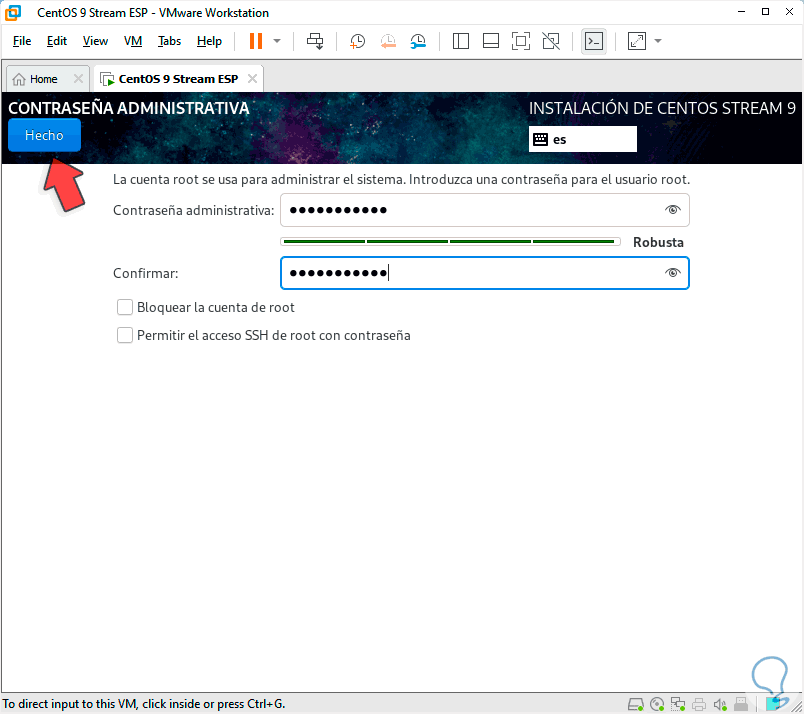Click the CD/DVD drive status icon
Screen dimensions: 804x714
pyautogui.click(x=657, y=704)
